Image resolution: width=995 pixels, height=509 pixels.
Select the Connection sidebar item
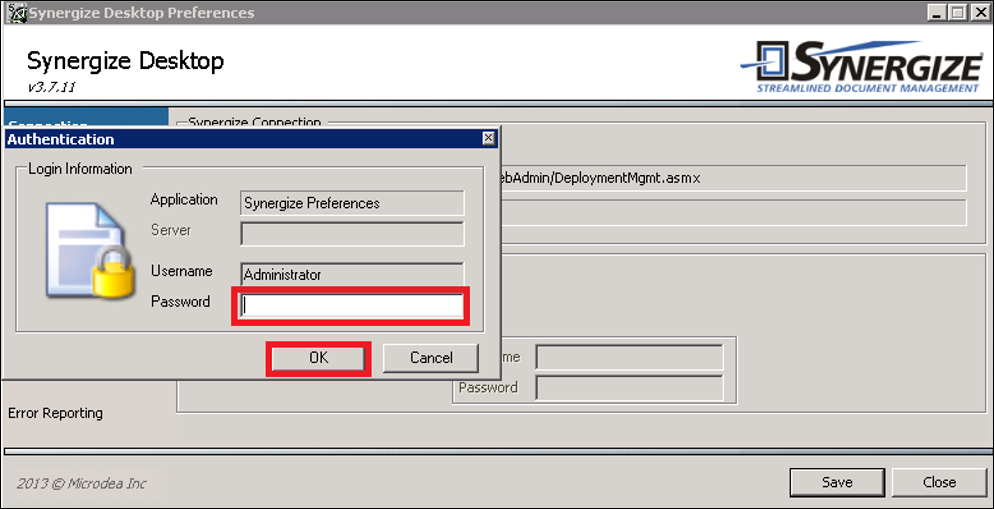point(86,119)
